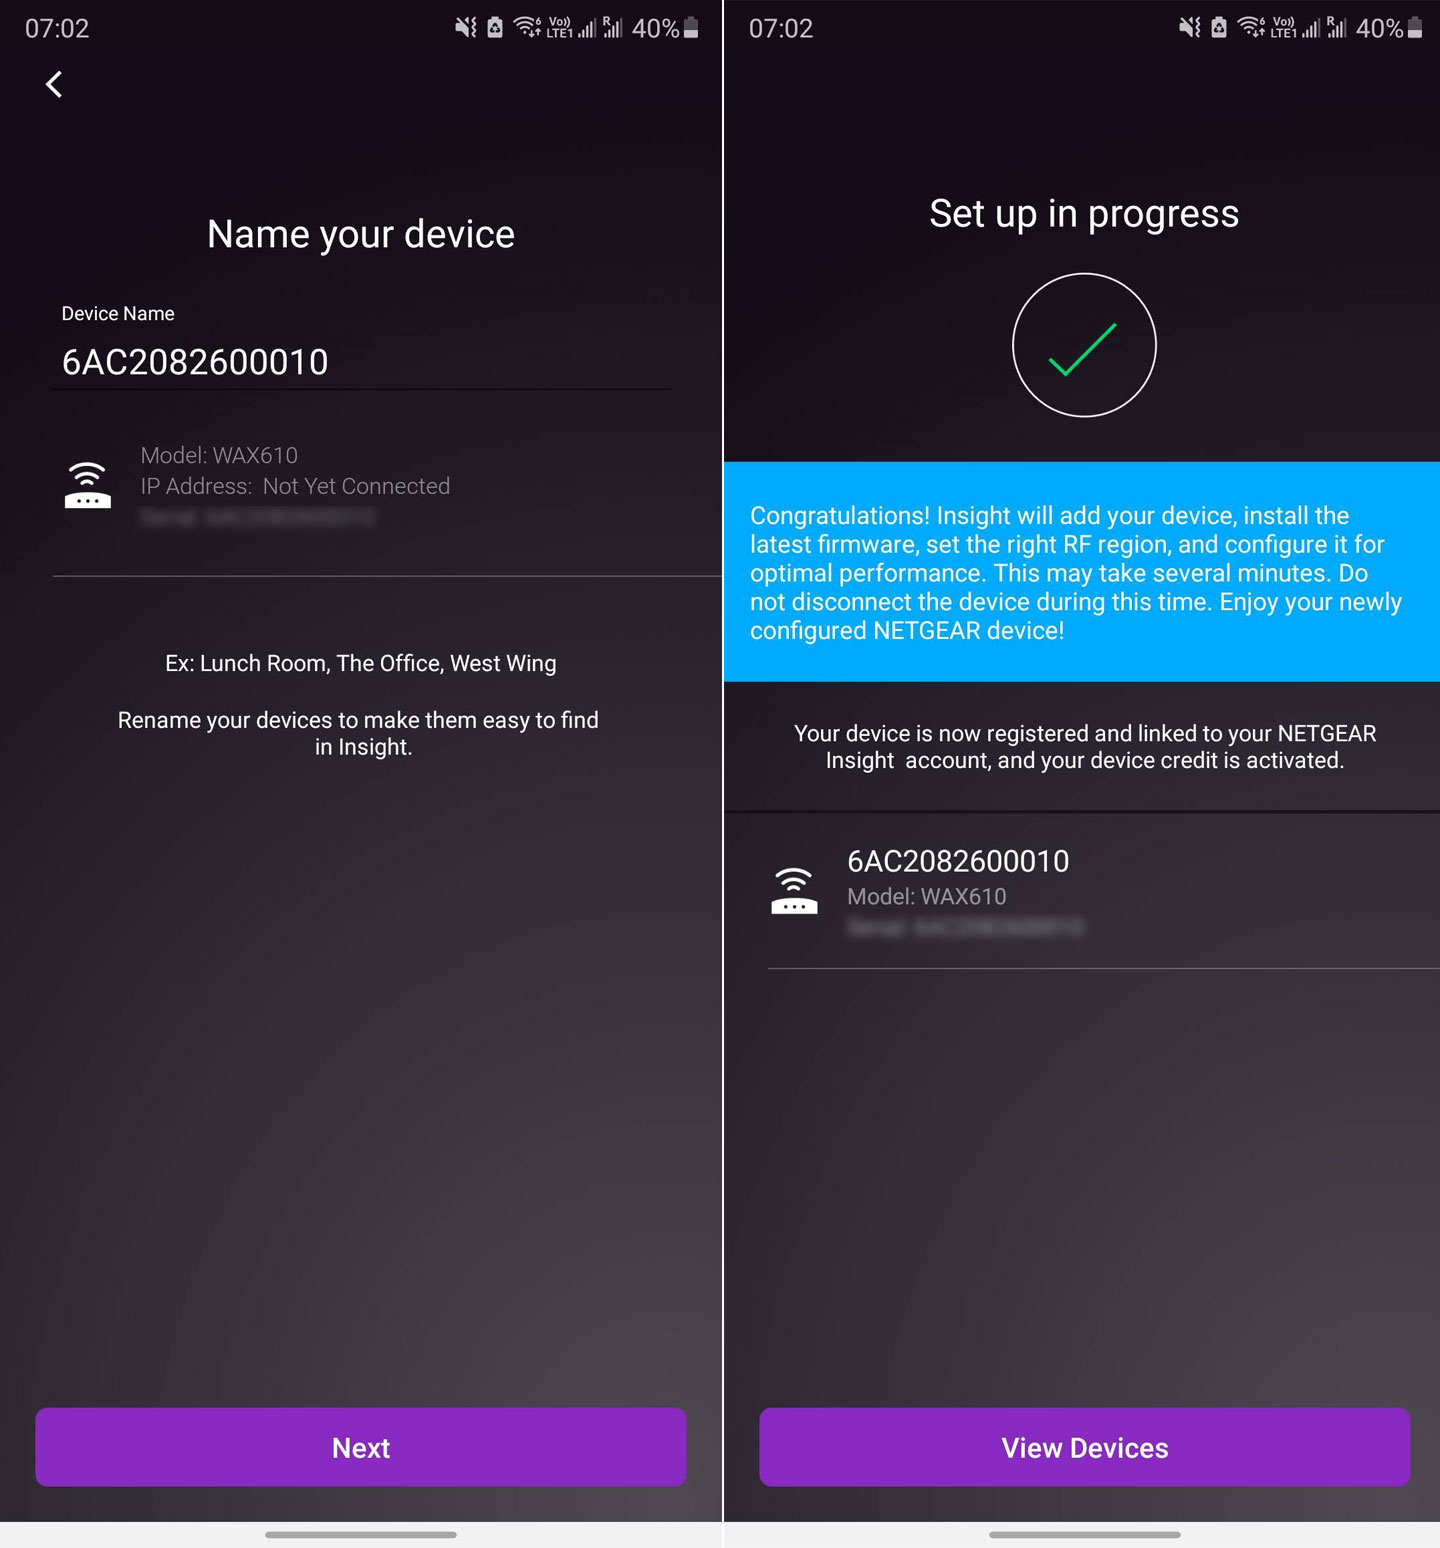Tap the access point icon beside IP Address

[x=88, y=486]
